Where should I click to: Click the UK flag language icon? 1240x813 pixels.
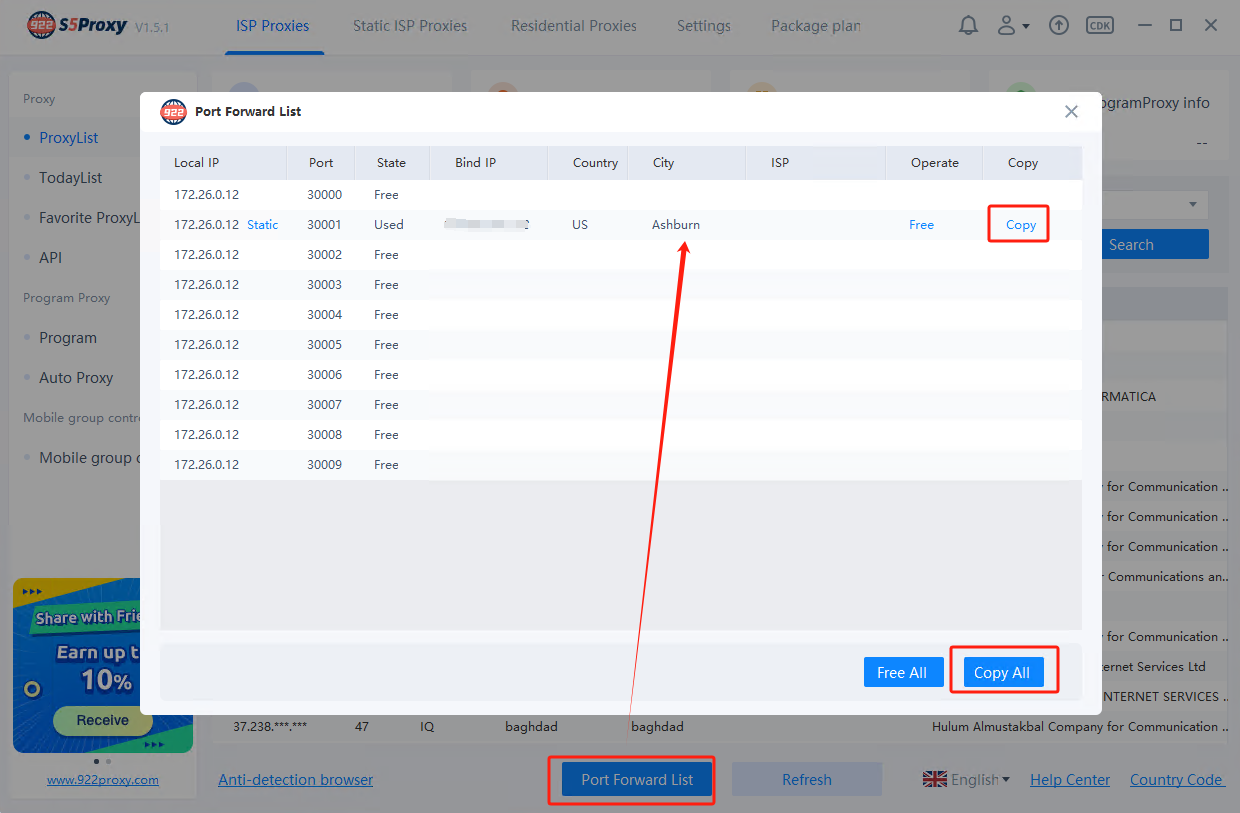click(x=934, y=780)
